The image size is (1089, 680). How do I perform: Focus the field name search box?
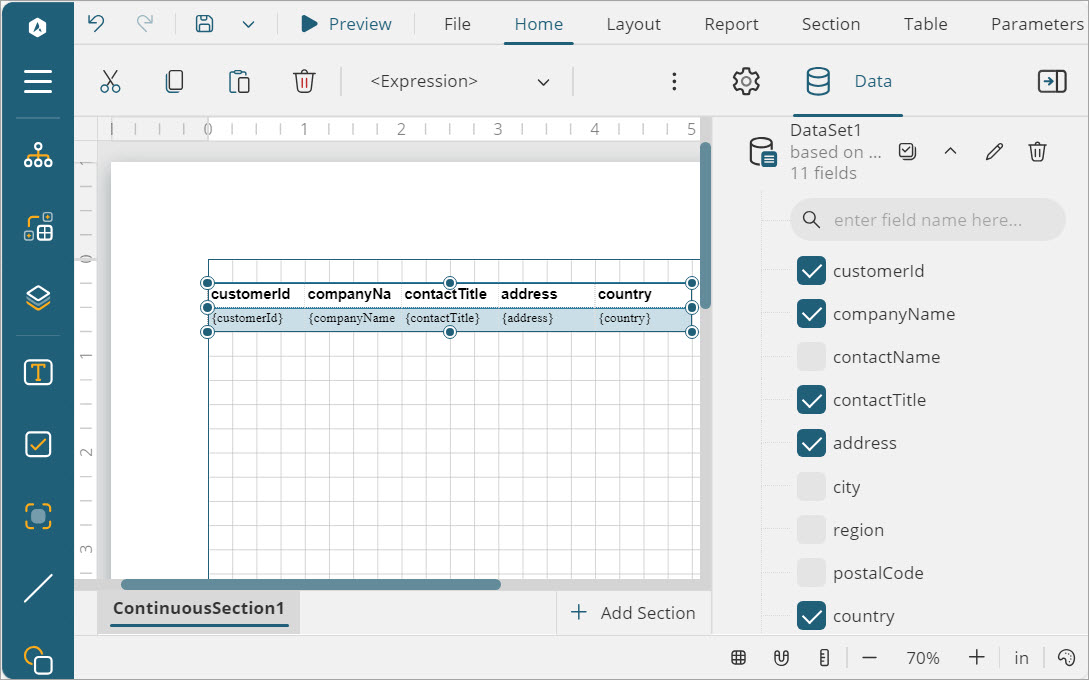point(928,220)
